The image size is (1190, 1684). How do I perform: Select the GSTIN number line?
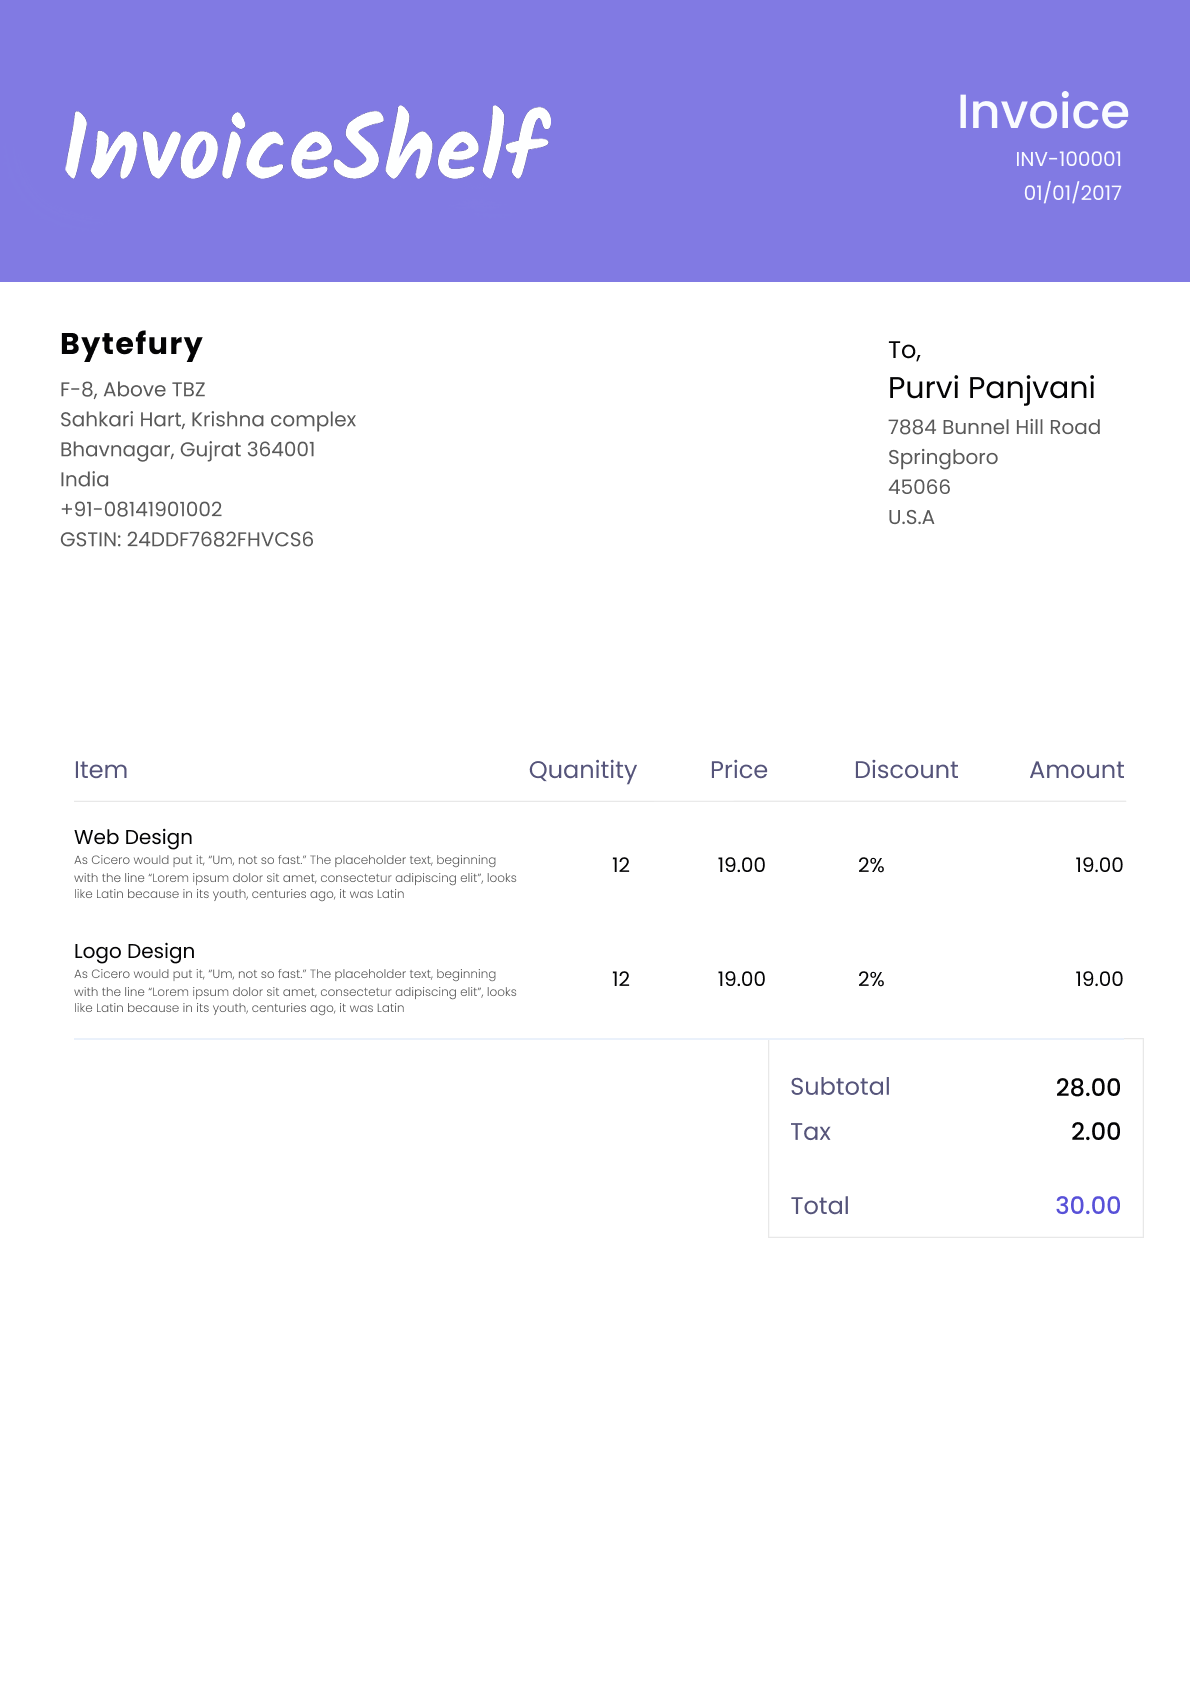click(x=187, y=540)
